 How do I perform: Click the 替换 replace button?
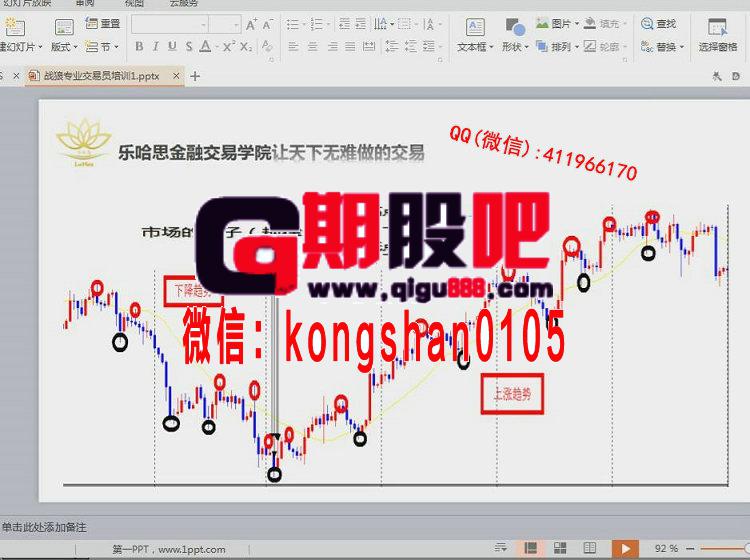[662, 46]
